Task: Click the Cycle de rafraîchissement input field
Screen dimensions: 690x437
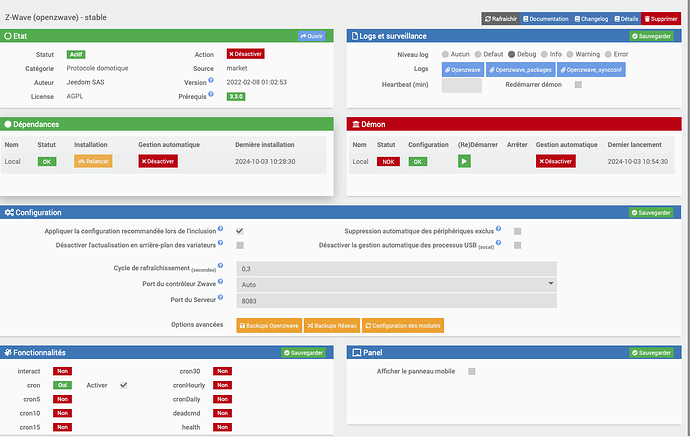Action: 396,268
